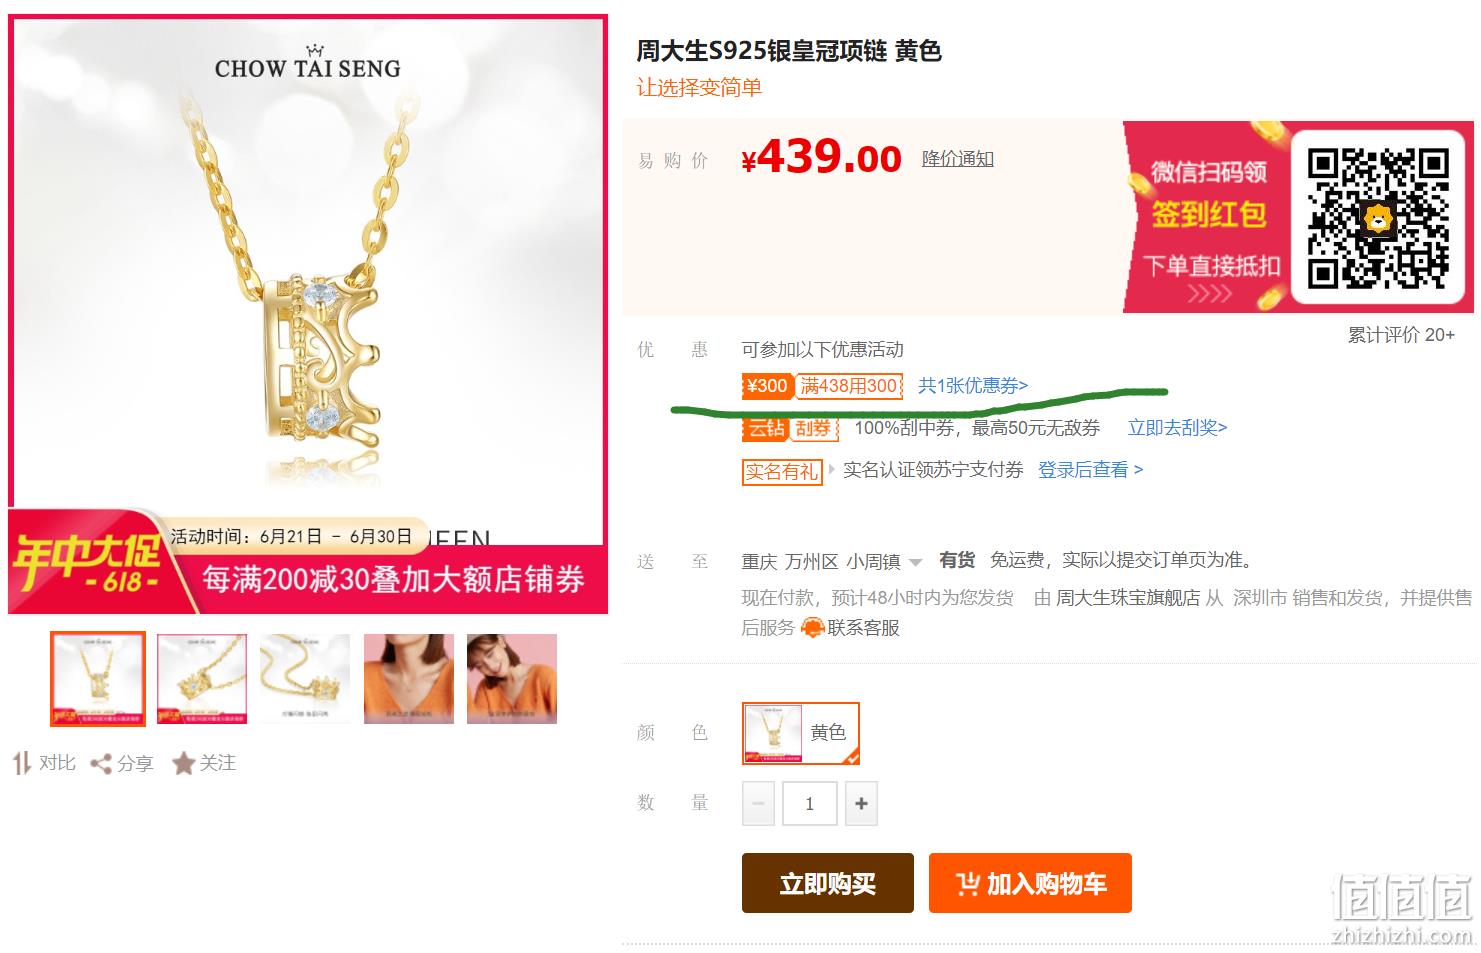Select the last model photo thumbnail
This screenshot has width=1481, height=953.
(x=512, y=679)
